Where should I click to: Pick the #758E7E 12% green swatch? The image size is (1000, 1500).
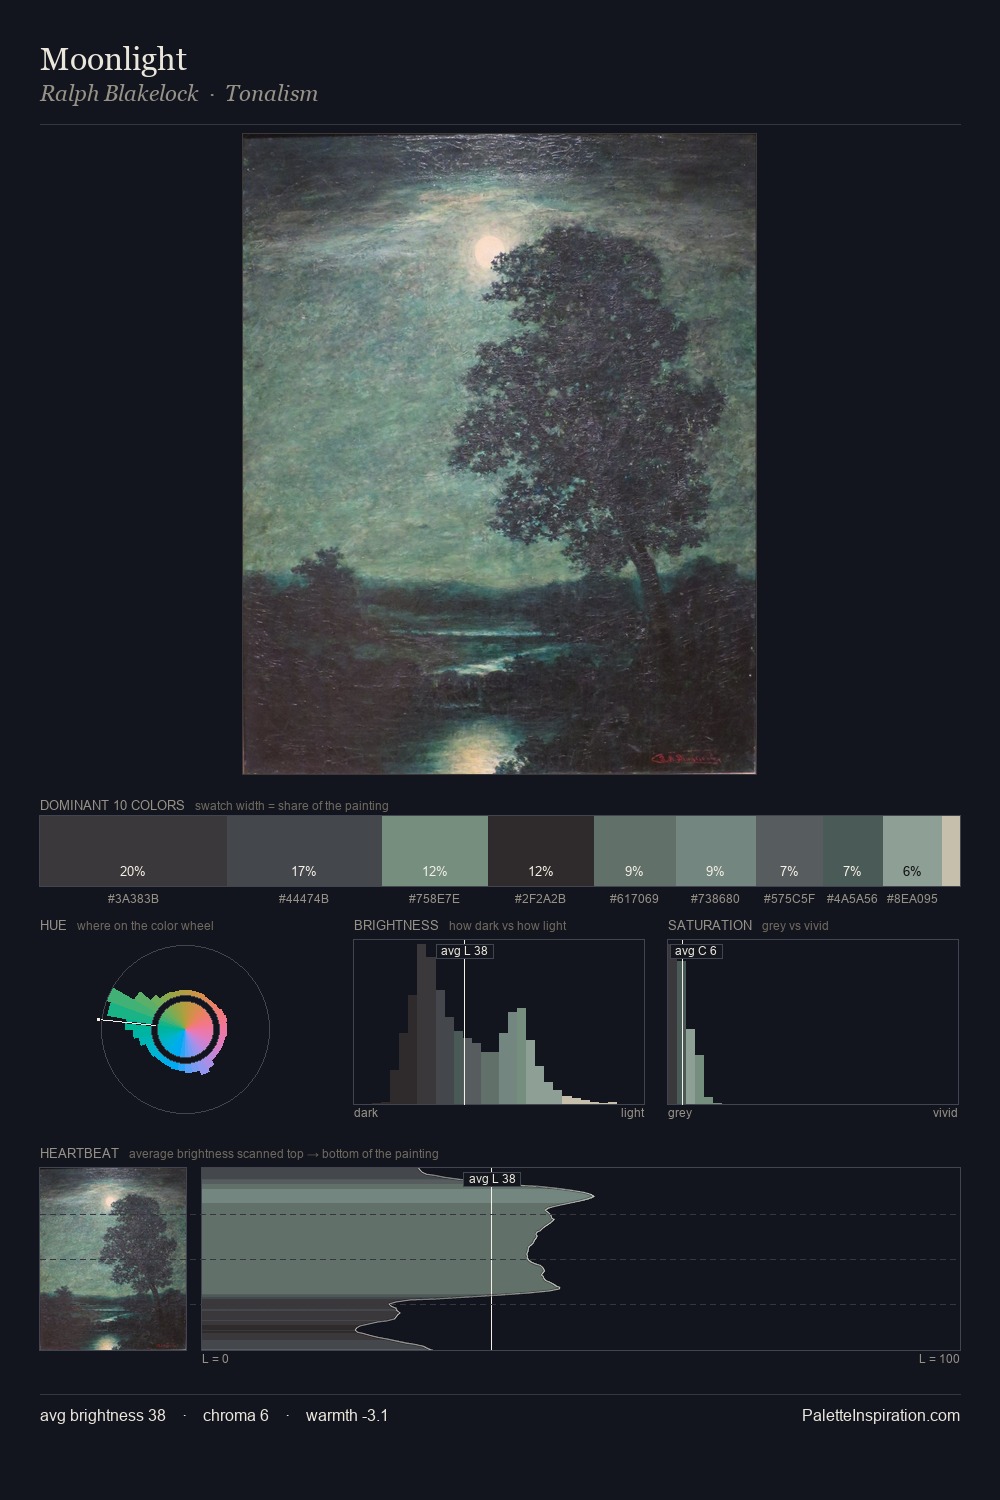435,851
